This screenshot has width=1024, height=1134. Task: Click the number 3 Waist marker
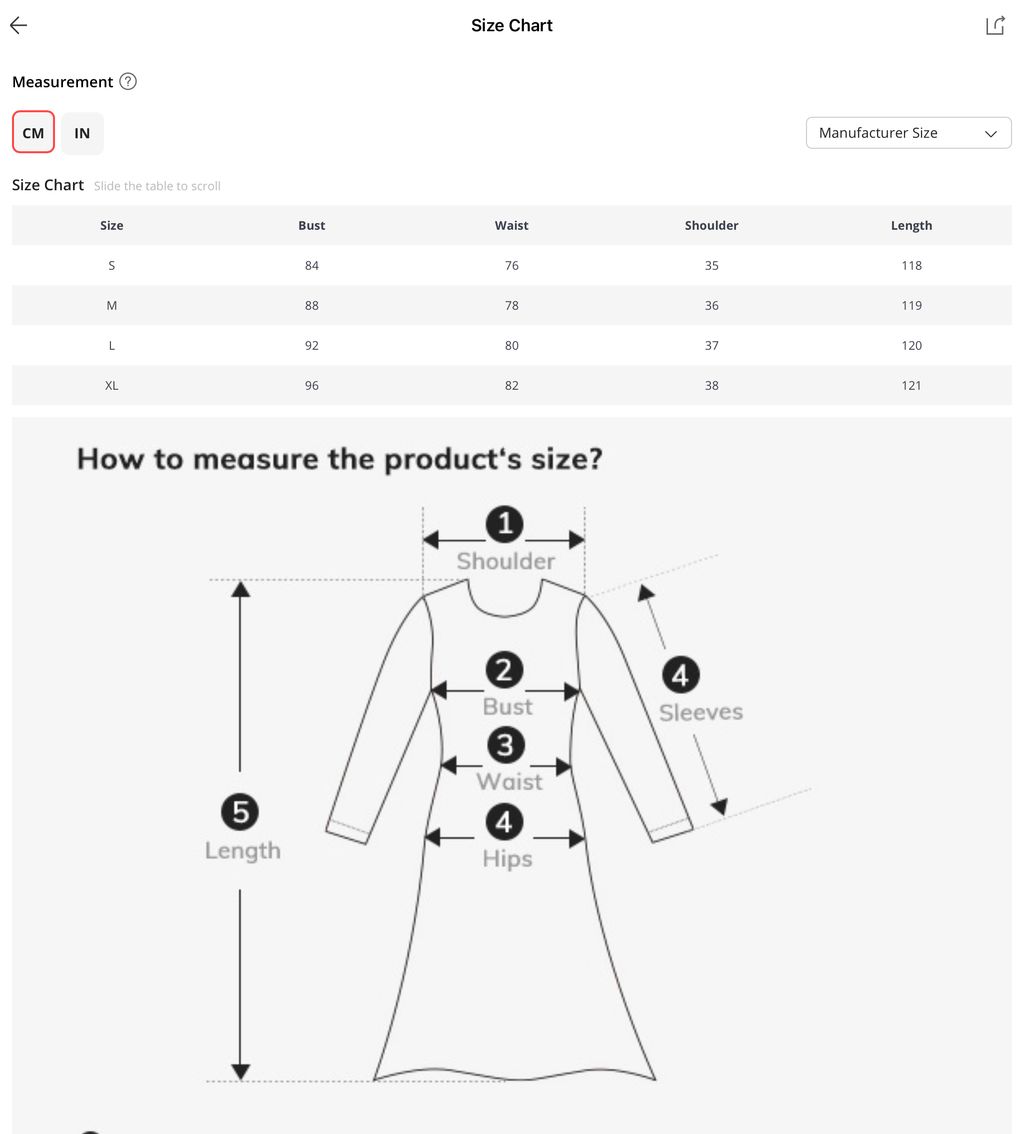(x=505, y=745)
